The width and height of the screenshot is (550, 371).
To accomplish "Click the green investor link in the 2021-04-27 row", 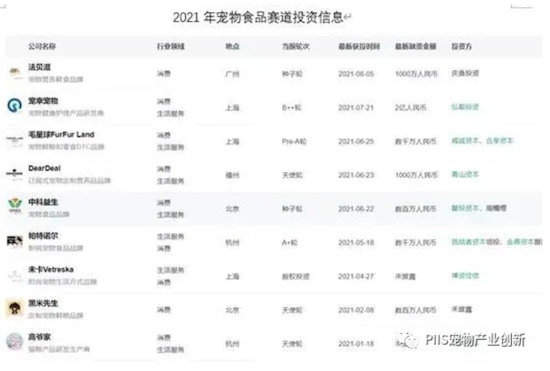I will (x=465, y=276).
